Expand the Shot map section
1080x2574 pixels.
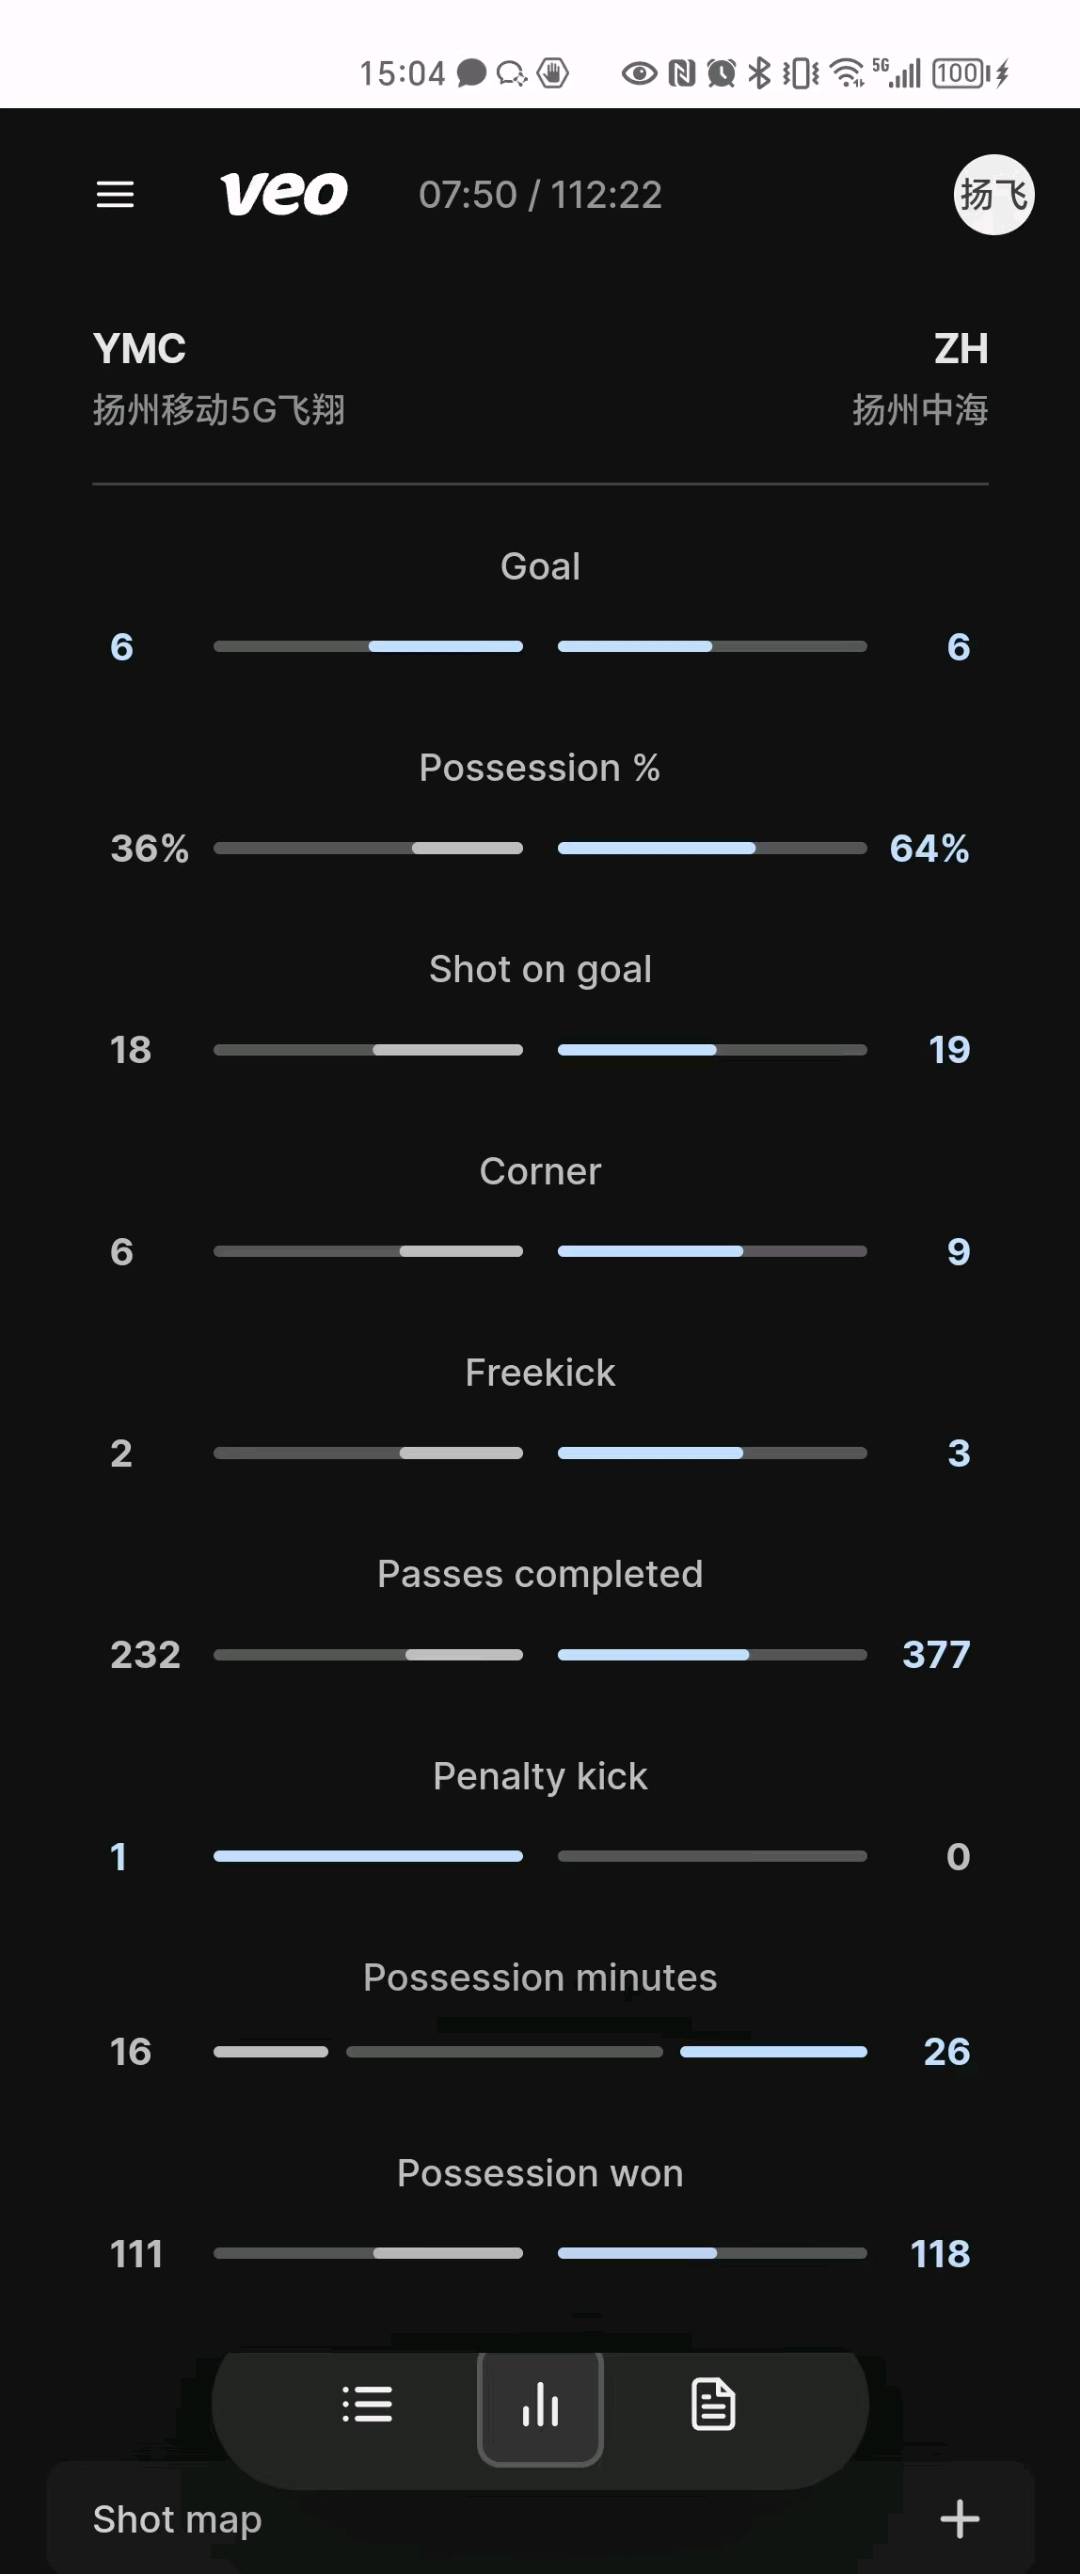(178, 2519)
